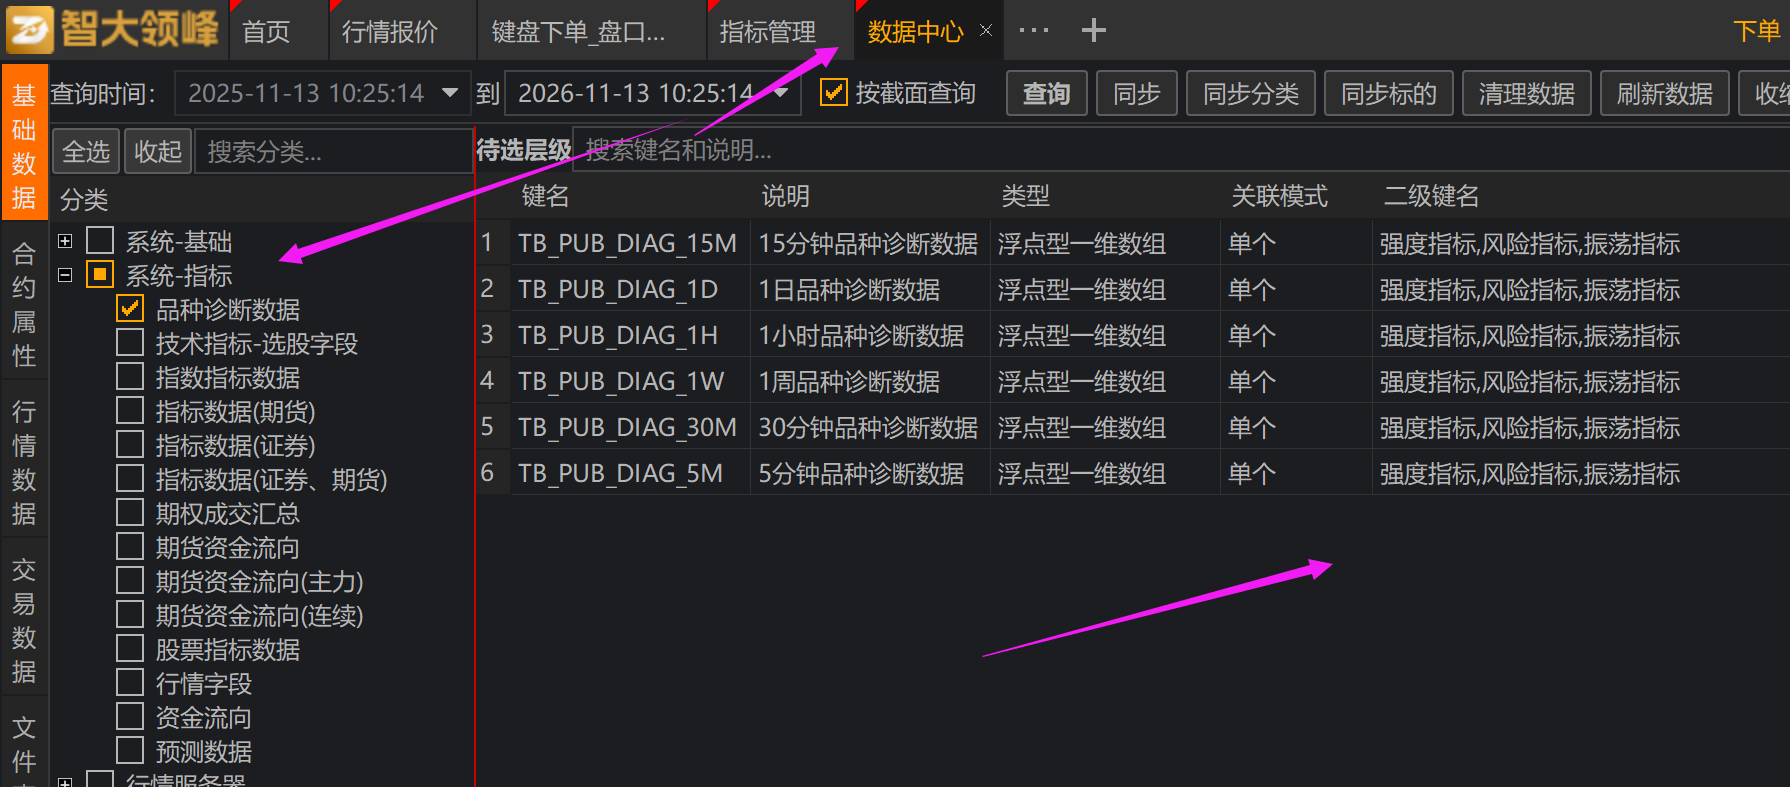This screenshot has width=1790, height=787.
Task: Collapse the 系统-指标 tree node
Action: 65,275
